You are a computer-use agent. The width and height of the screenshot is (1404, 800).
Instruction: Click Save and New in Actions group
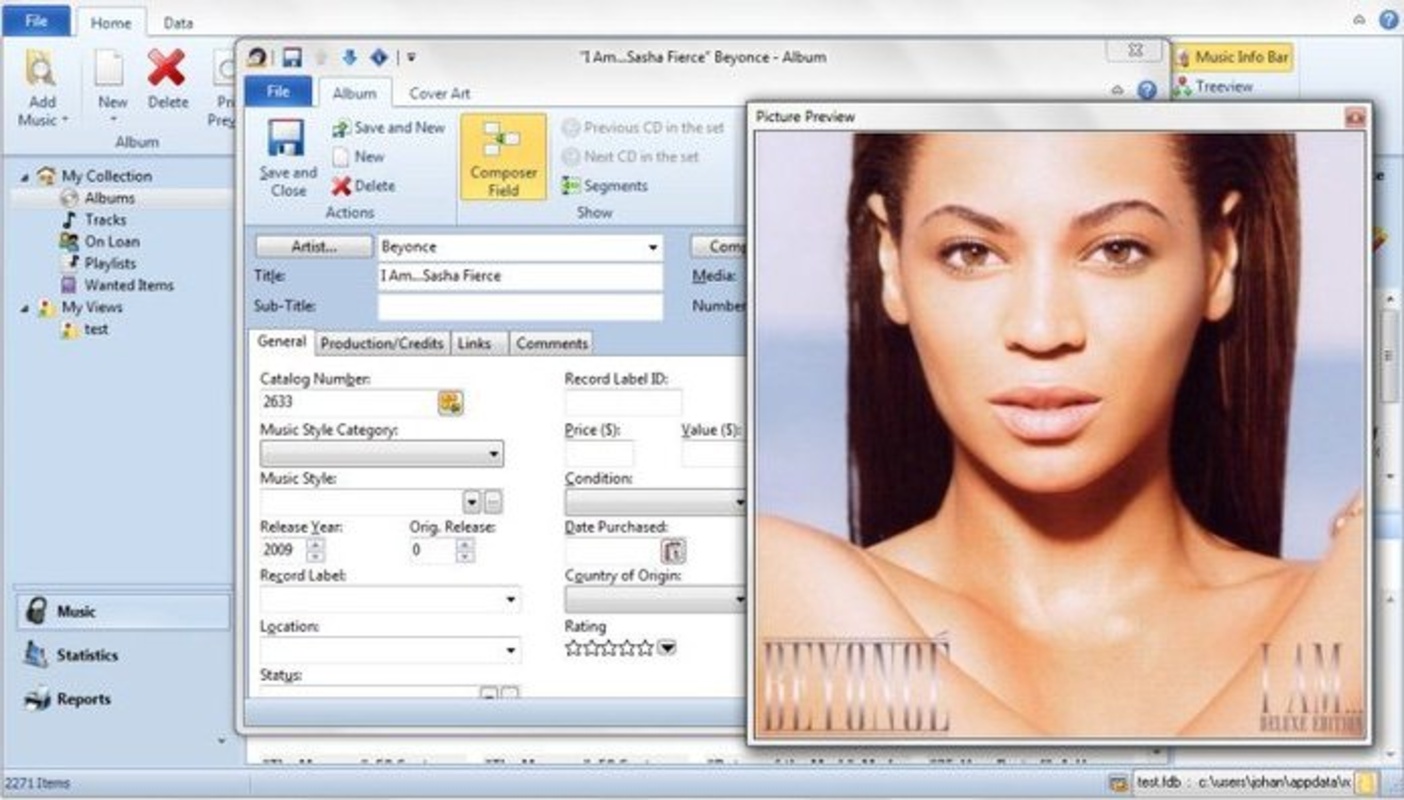(x=388, y=128)
